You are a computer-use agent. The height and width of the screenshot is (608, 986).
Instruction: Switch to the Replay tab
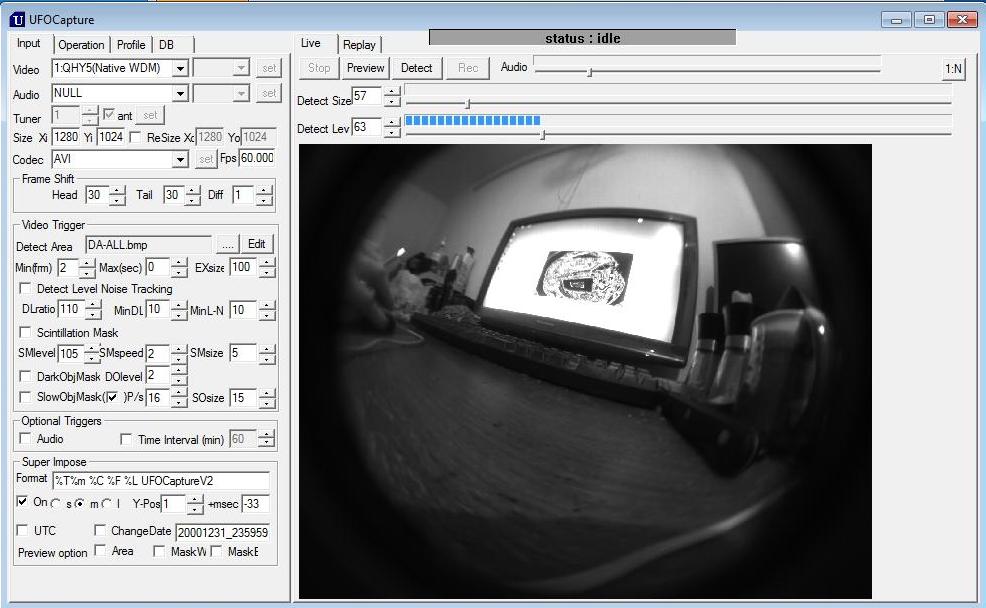click(359, 45)
